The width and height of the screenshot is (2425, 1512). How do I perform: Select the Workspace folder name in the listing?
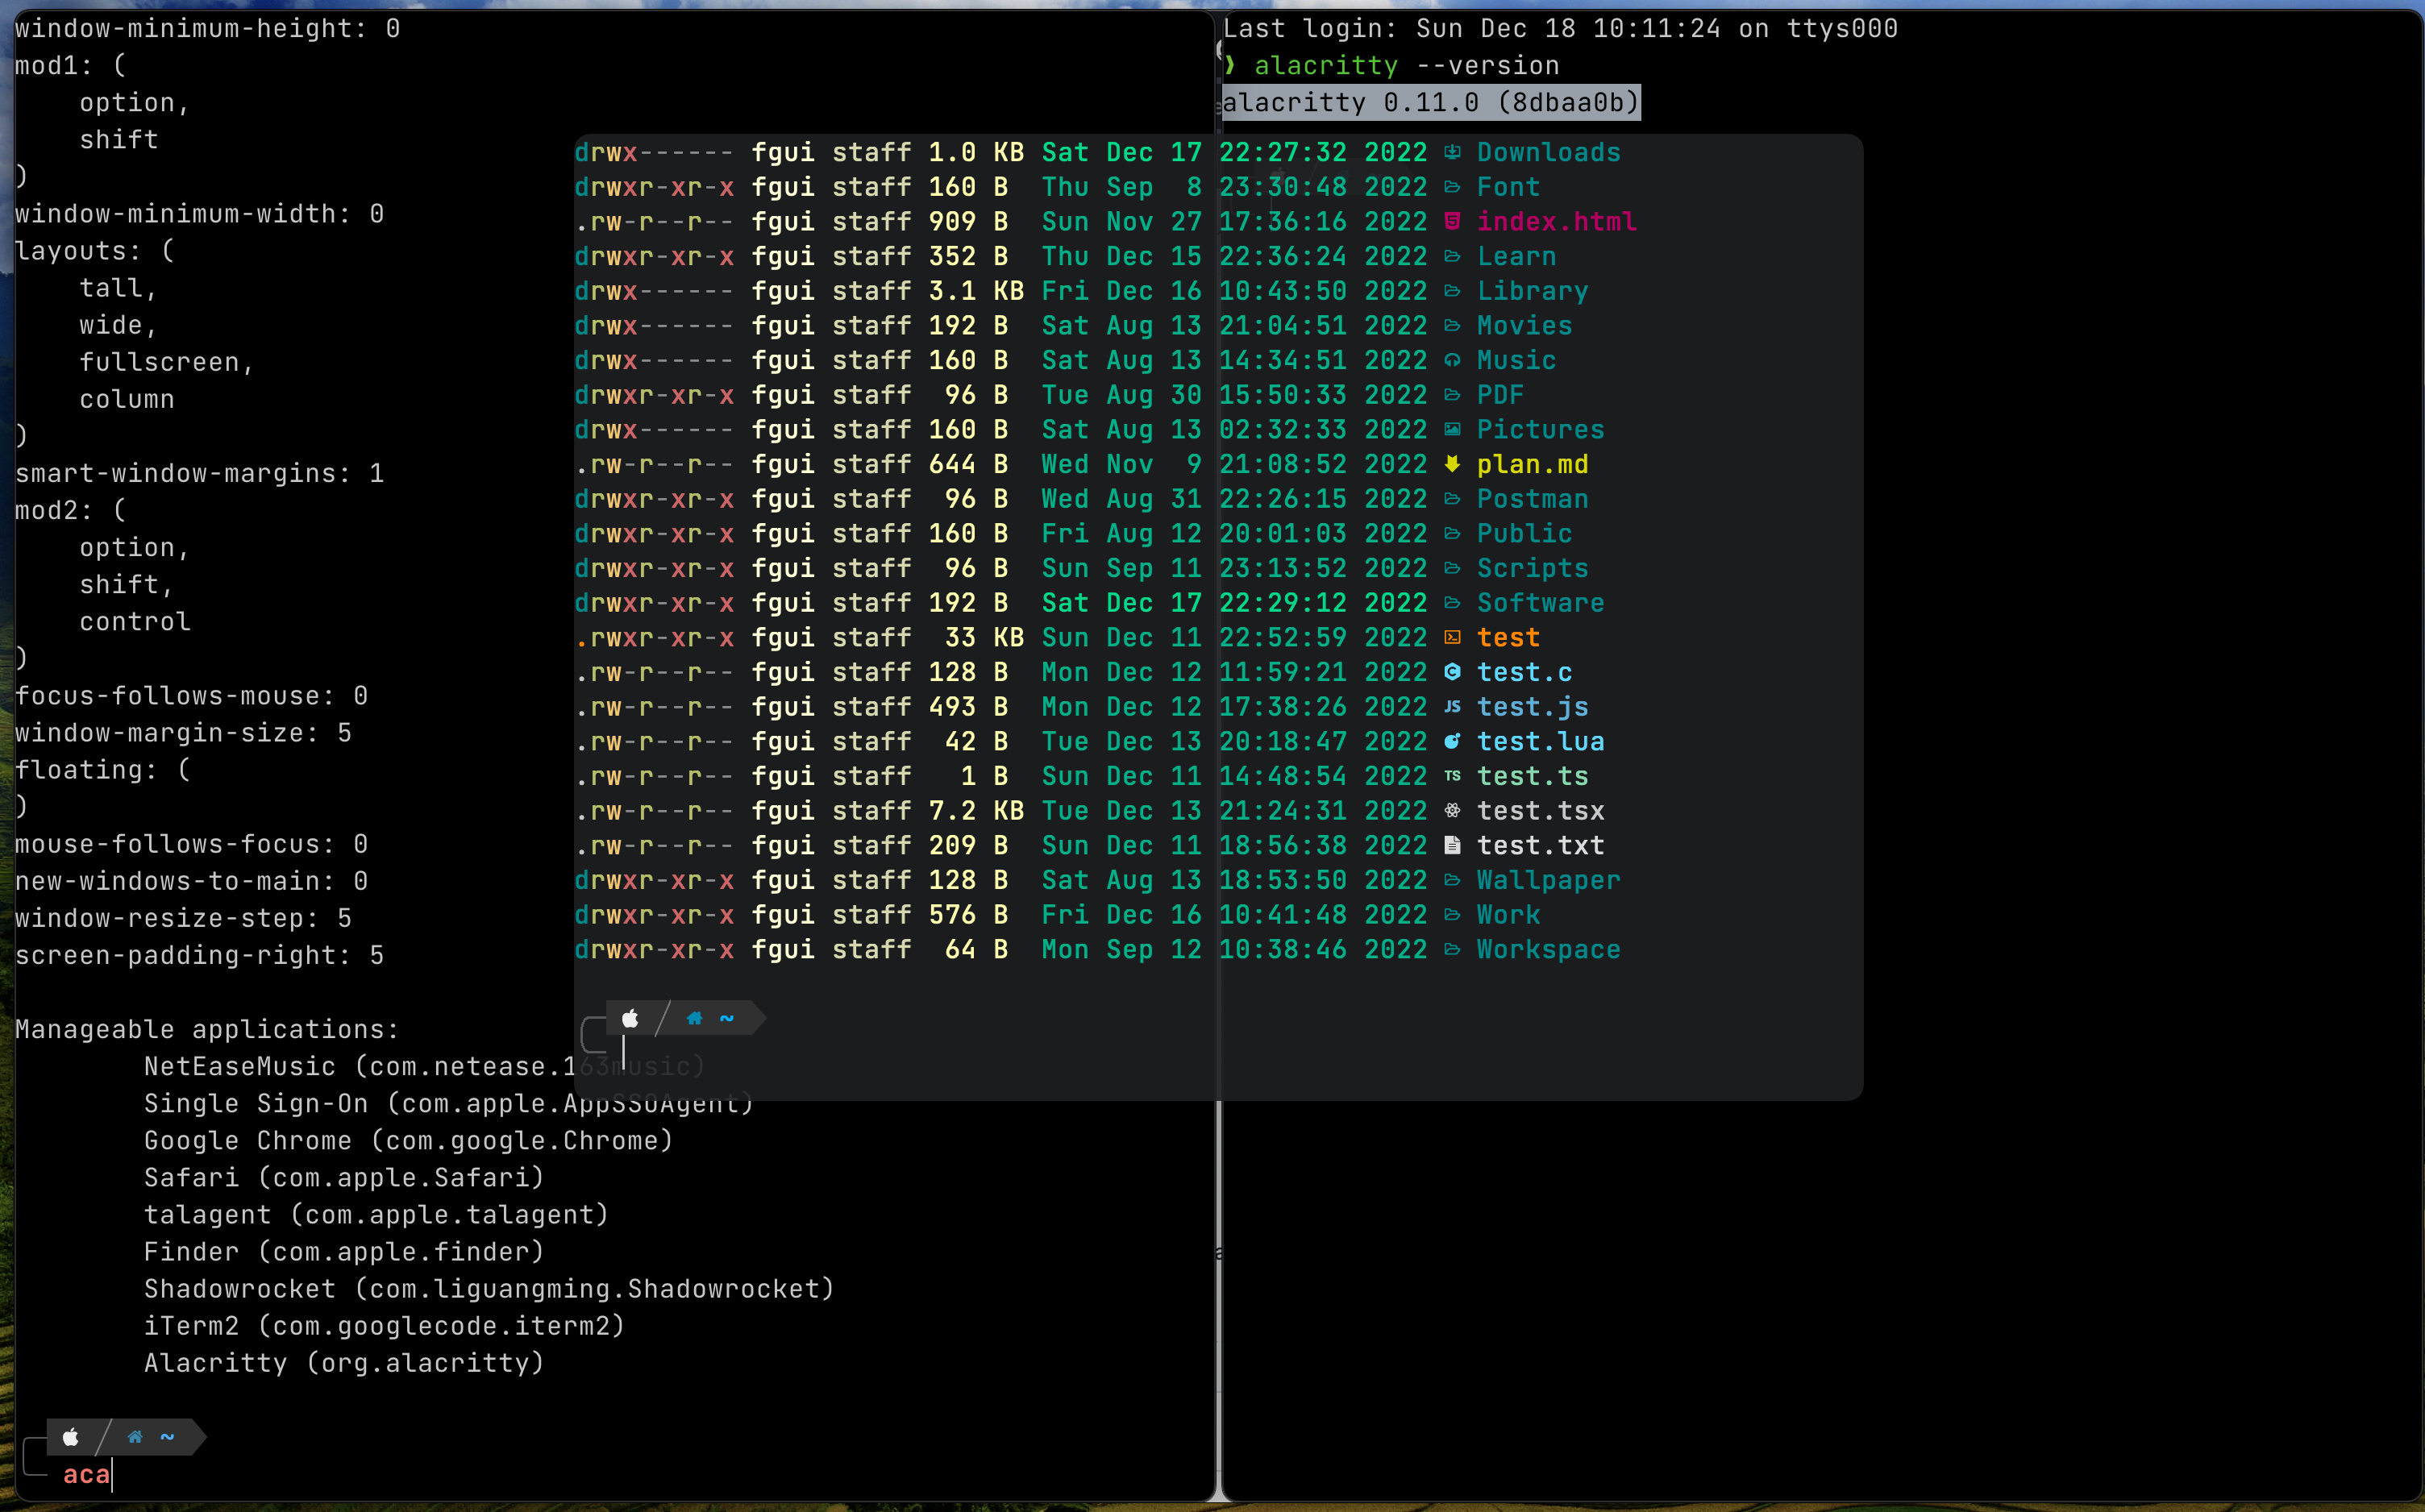click(x=1548, y=950)
